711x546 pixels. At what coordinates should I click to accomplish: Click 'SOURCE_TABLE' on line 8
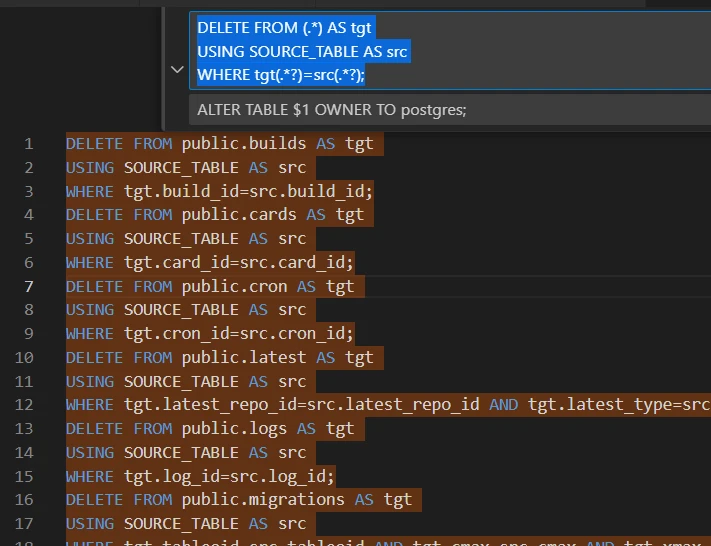pos(181,310)
